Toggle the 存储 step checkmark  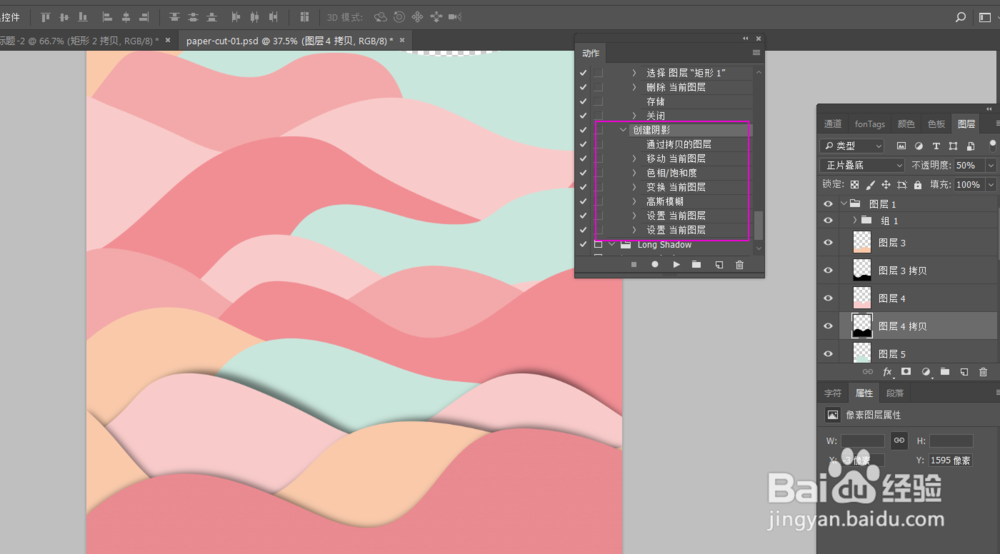pyautogui.click(x=583, y=101)
